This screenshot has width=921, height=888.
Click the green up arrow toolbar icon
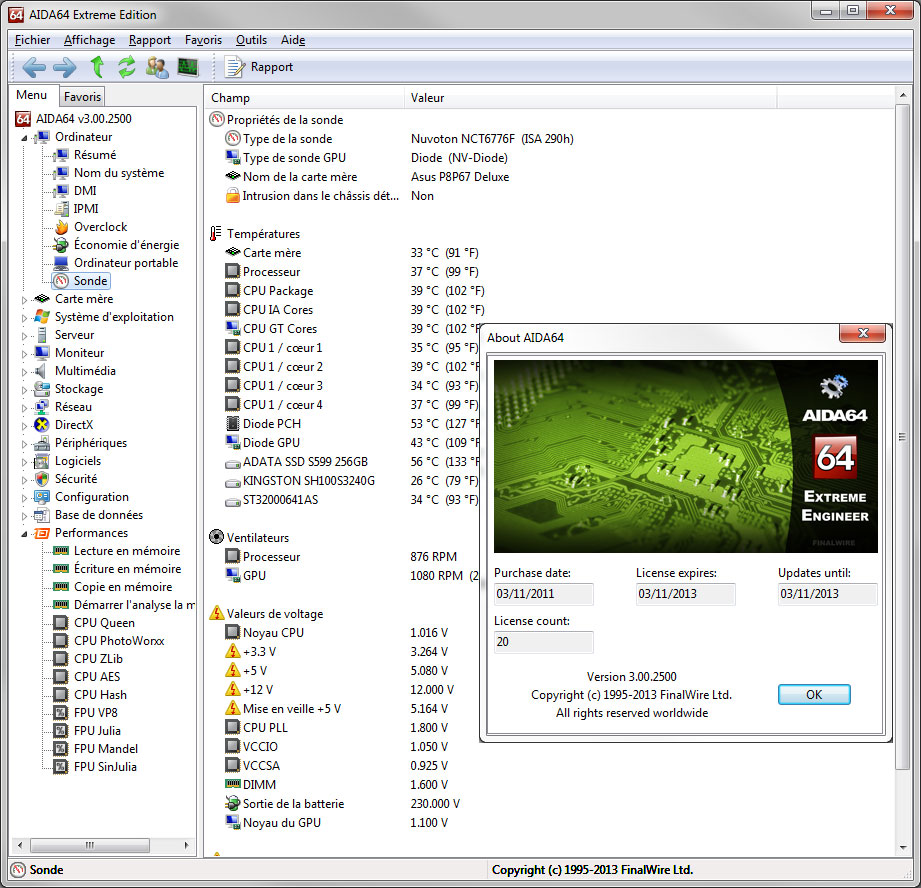click(97, 67)
